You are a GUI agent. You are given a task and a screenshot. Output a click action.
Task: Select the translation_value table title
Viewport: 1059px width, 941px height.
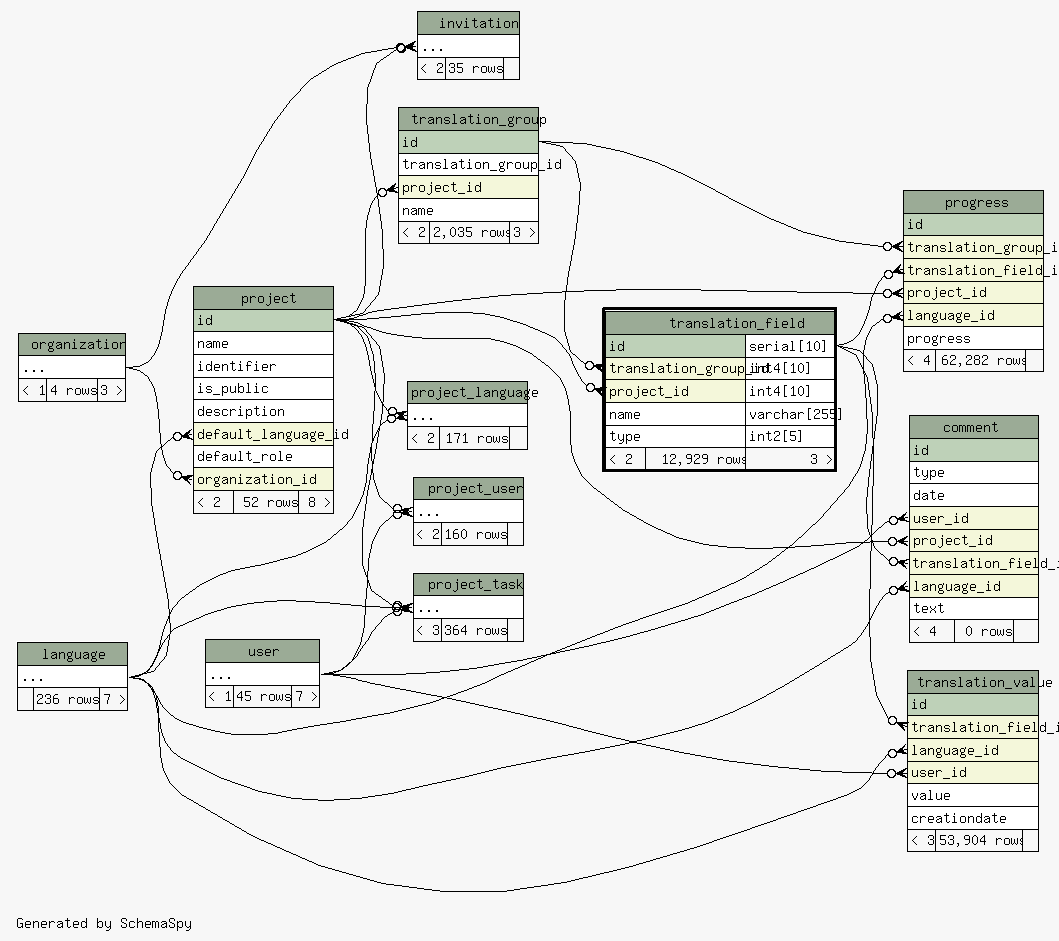click(972, 682)
